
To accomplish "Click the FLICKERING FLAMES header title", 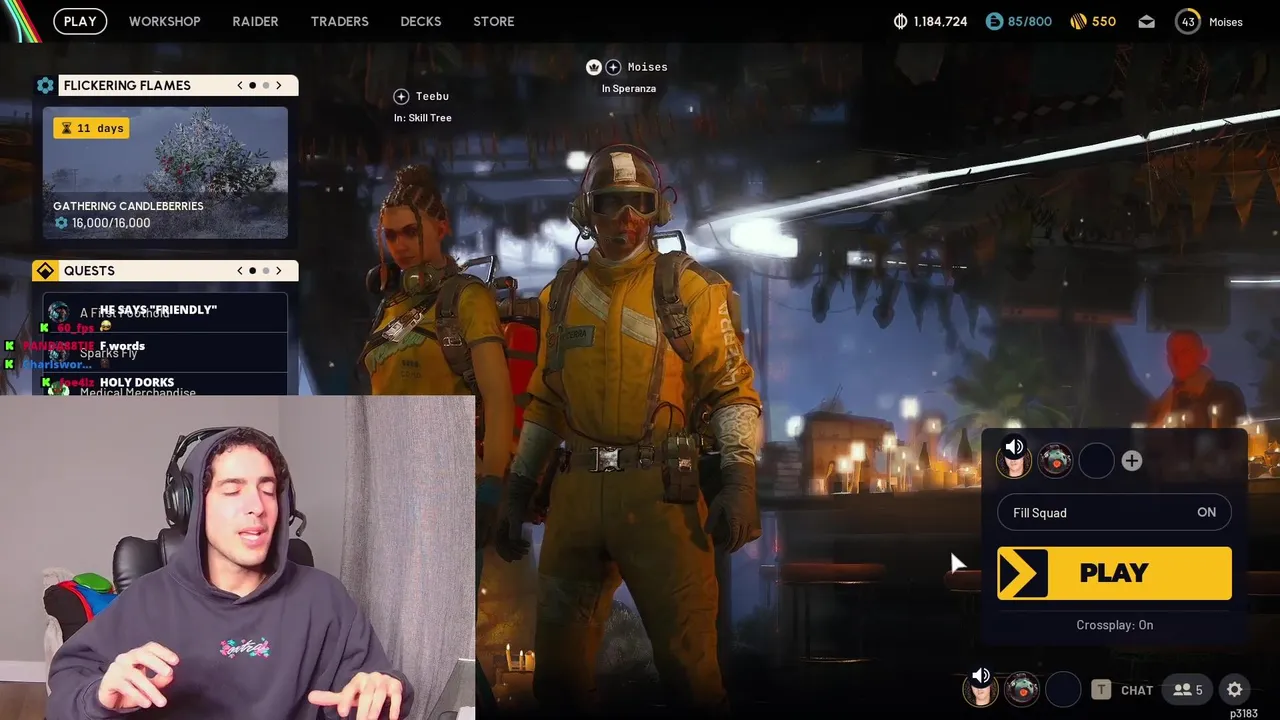I will click(127, 86).
